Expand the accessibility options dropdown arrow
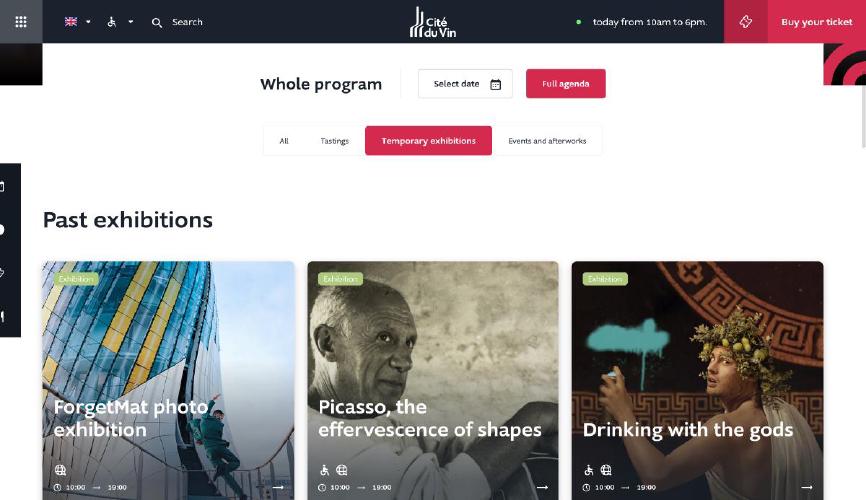 (x=131, y=22)
